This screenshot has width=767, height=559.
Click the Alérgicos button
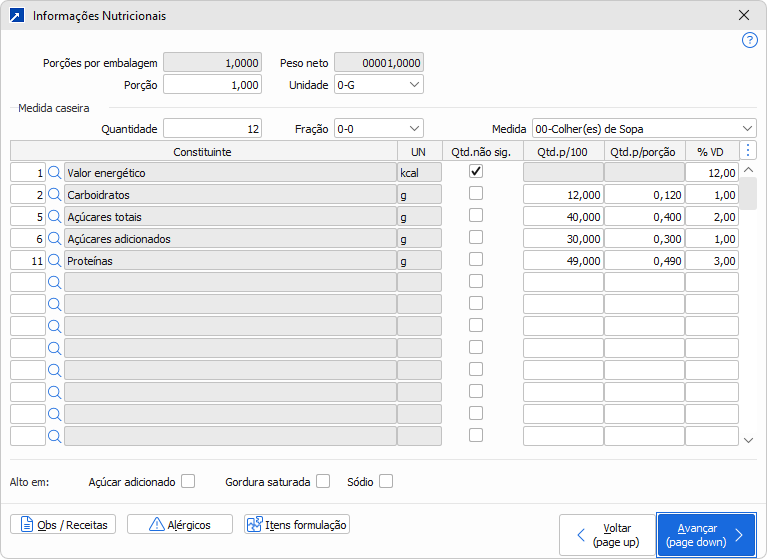pyautogui.click(x=188, y=524)
